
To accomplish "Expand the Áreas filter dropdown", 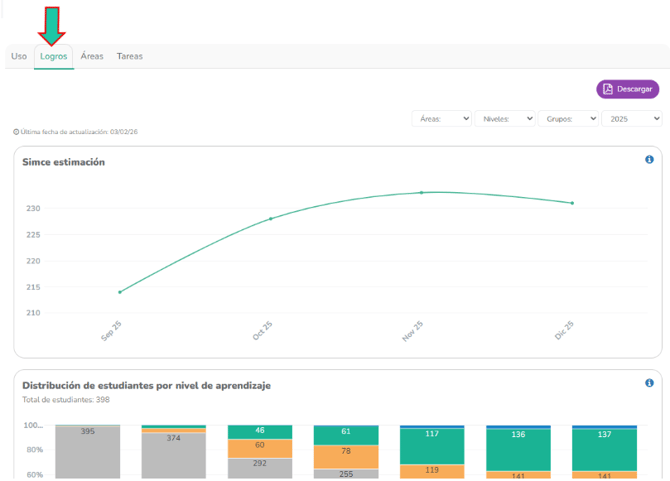I will (x=442, y=118).
